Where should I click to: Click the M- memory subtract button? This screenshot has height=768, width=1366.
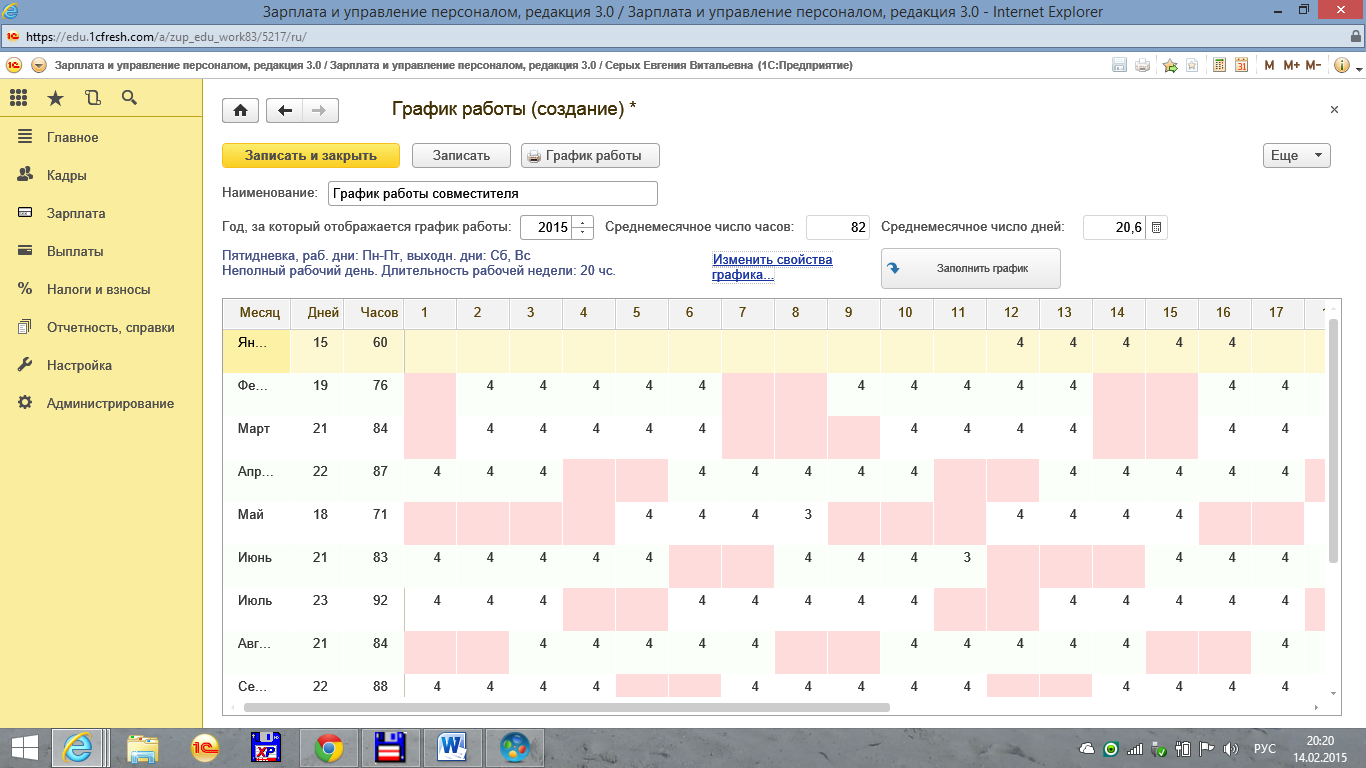pyautogui.click(x=1313, y=65)
